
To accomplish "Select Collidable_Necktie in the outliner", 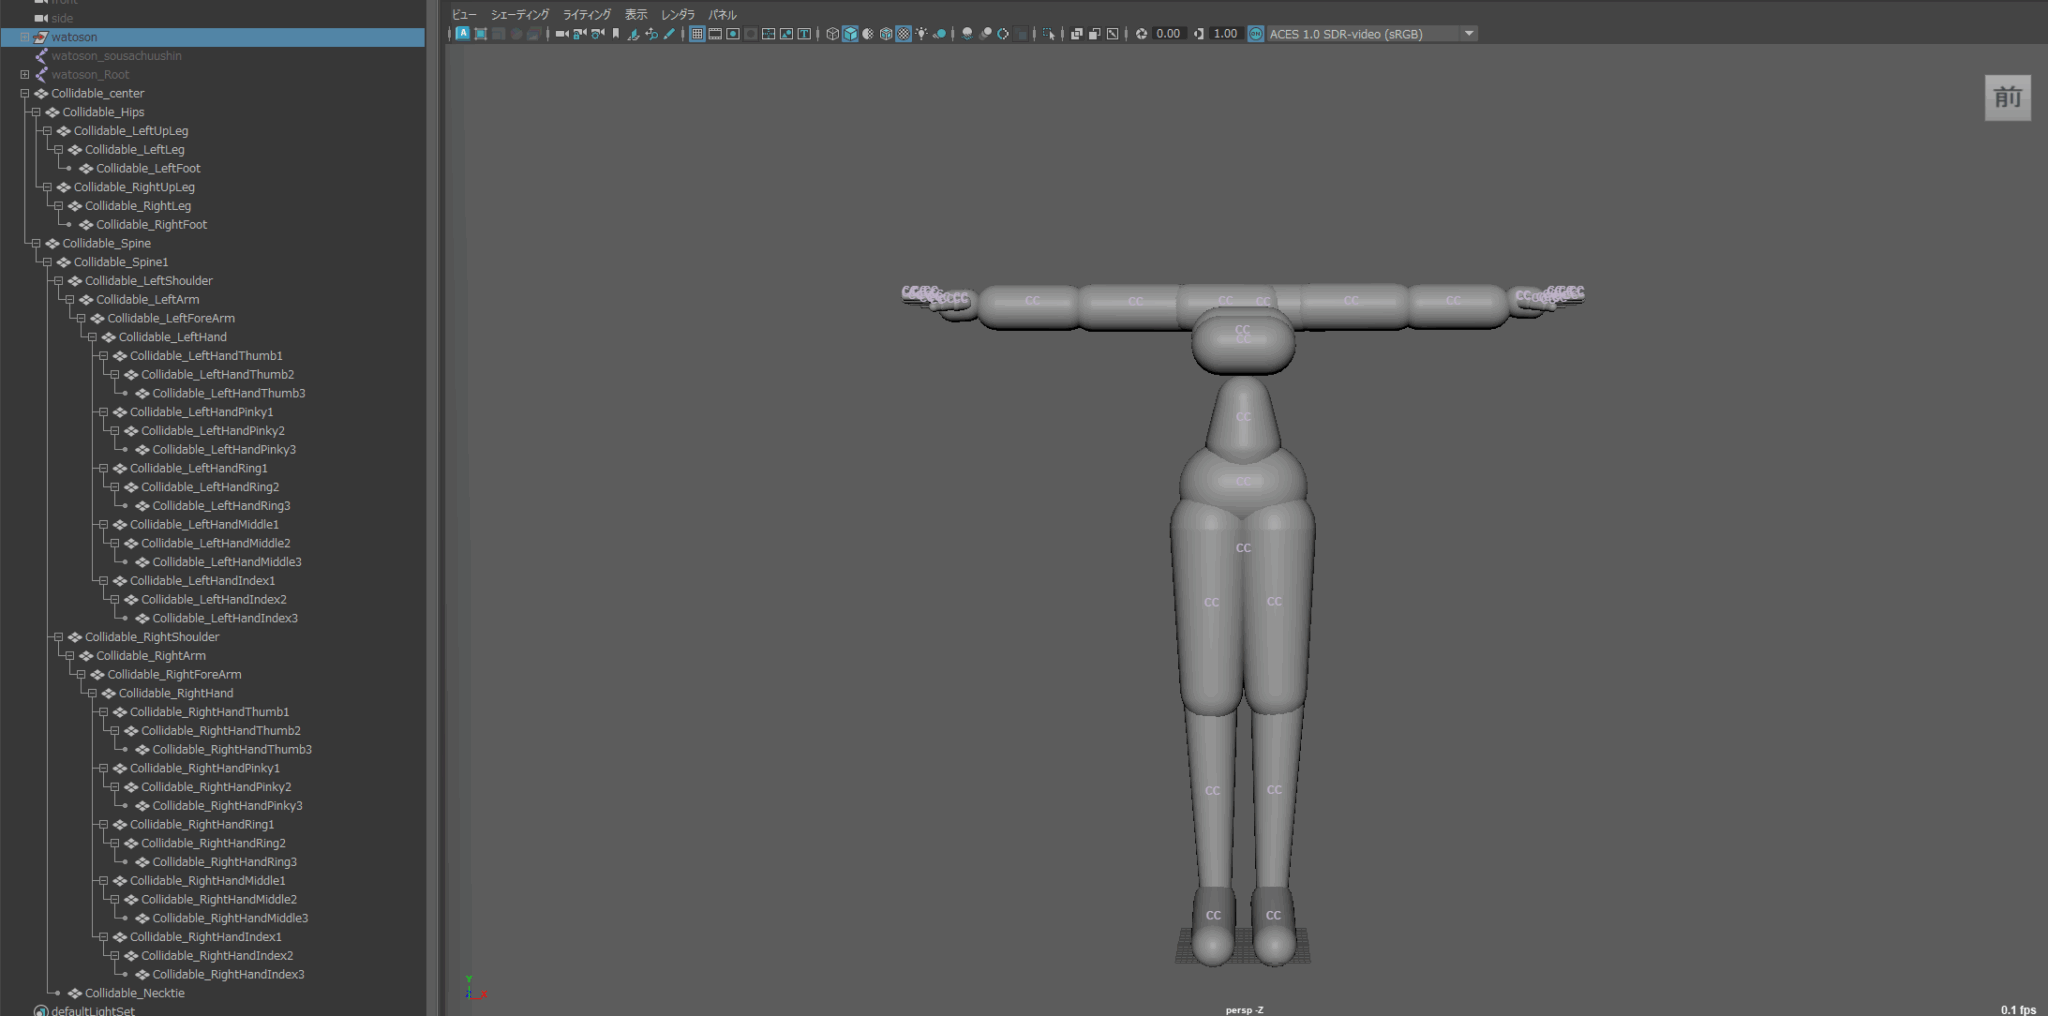I will [134, 993].
